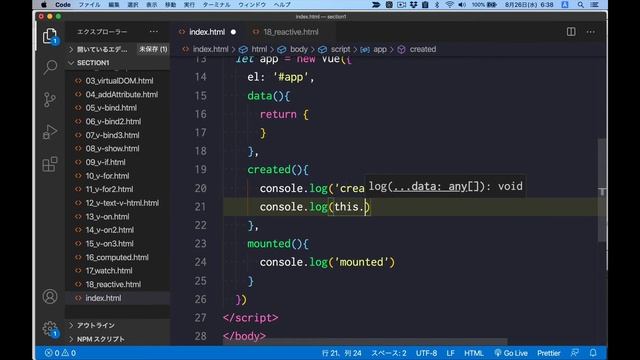The height and width of the screenshot is (360, 640).
Task: Click created in the breadcrumb
Action: click(422, 49)
